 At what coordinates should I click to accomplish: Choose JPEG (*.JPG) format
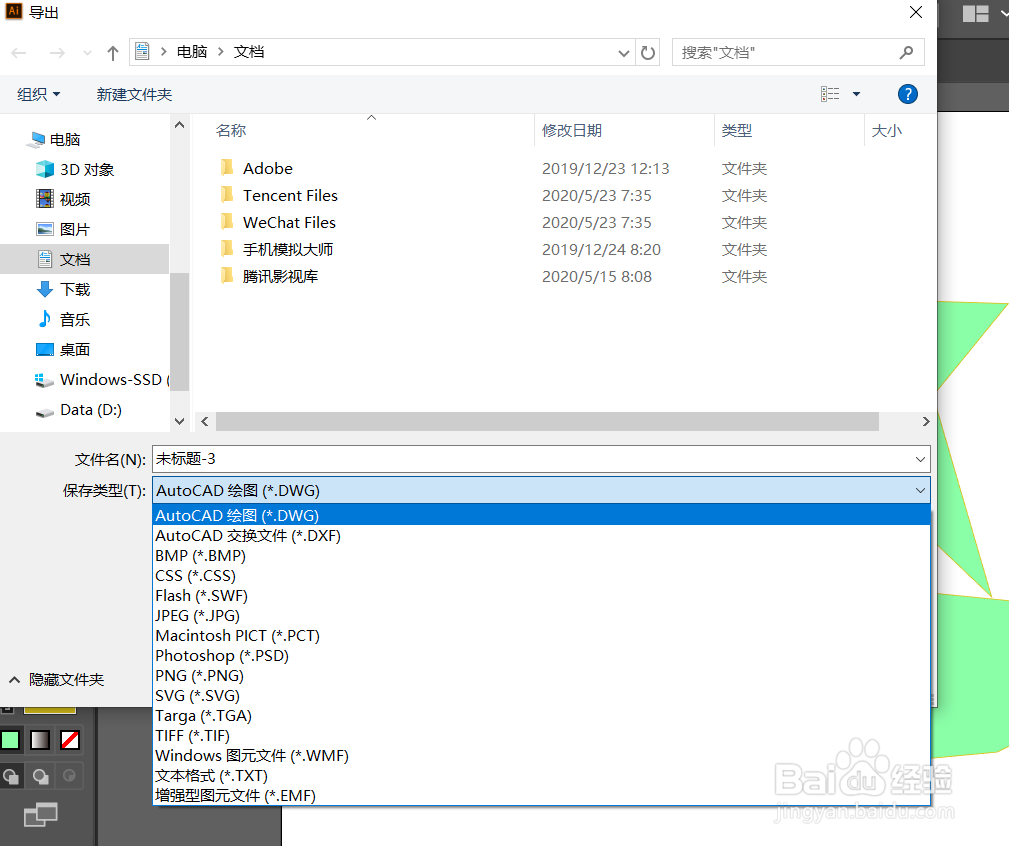pyautogui.click(x=542, y=616)
